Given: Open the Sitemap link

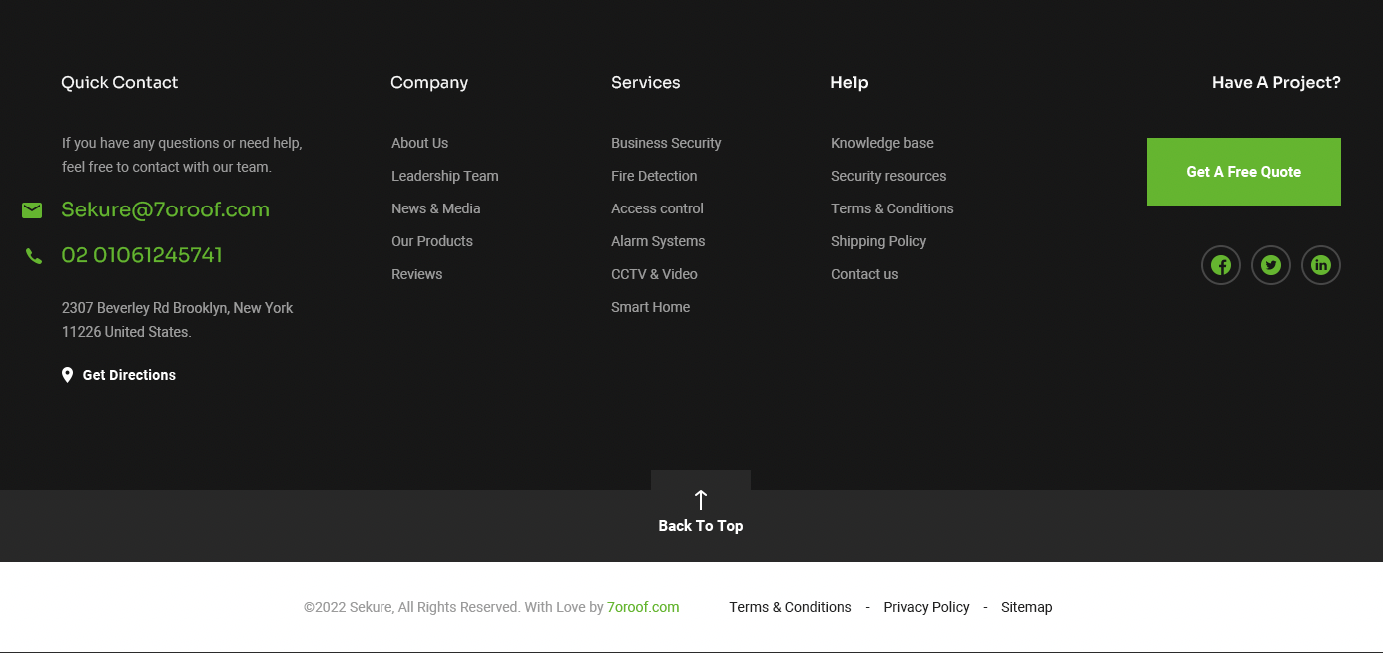Looking at the screenshot, I should tap(1026, 607).
